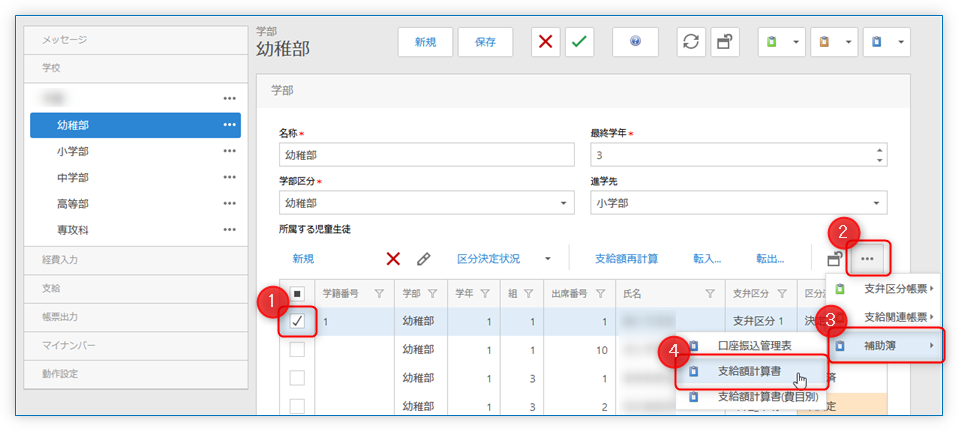Screen dimensions: 958x431
Task: Open the マイナンバー section in sidebar
Action: pyautogui.click(x=136, y=345)
